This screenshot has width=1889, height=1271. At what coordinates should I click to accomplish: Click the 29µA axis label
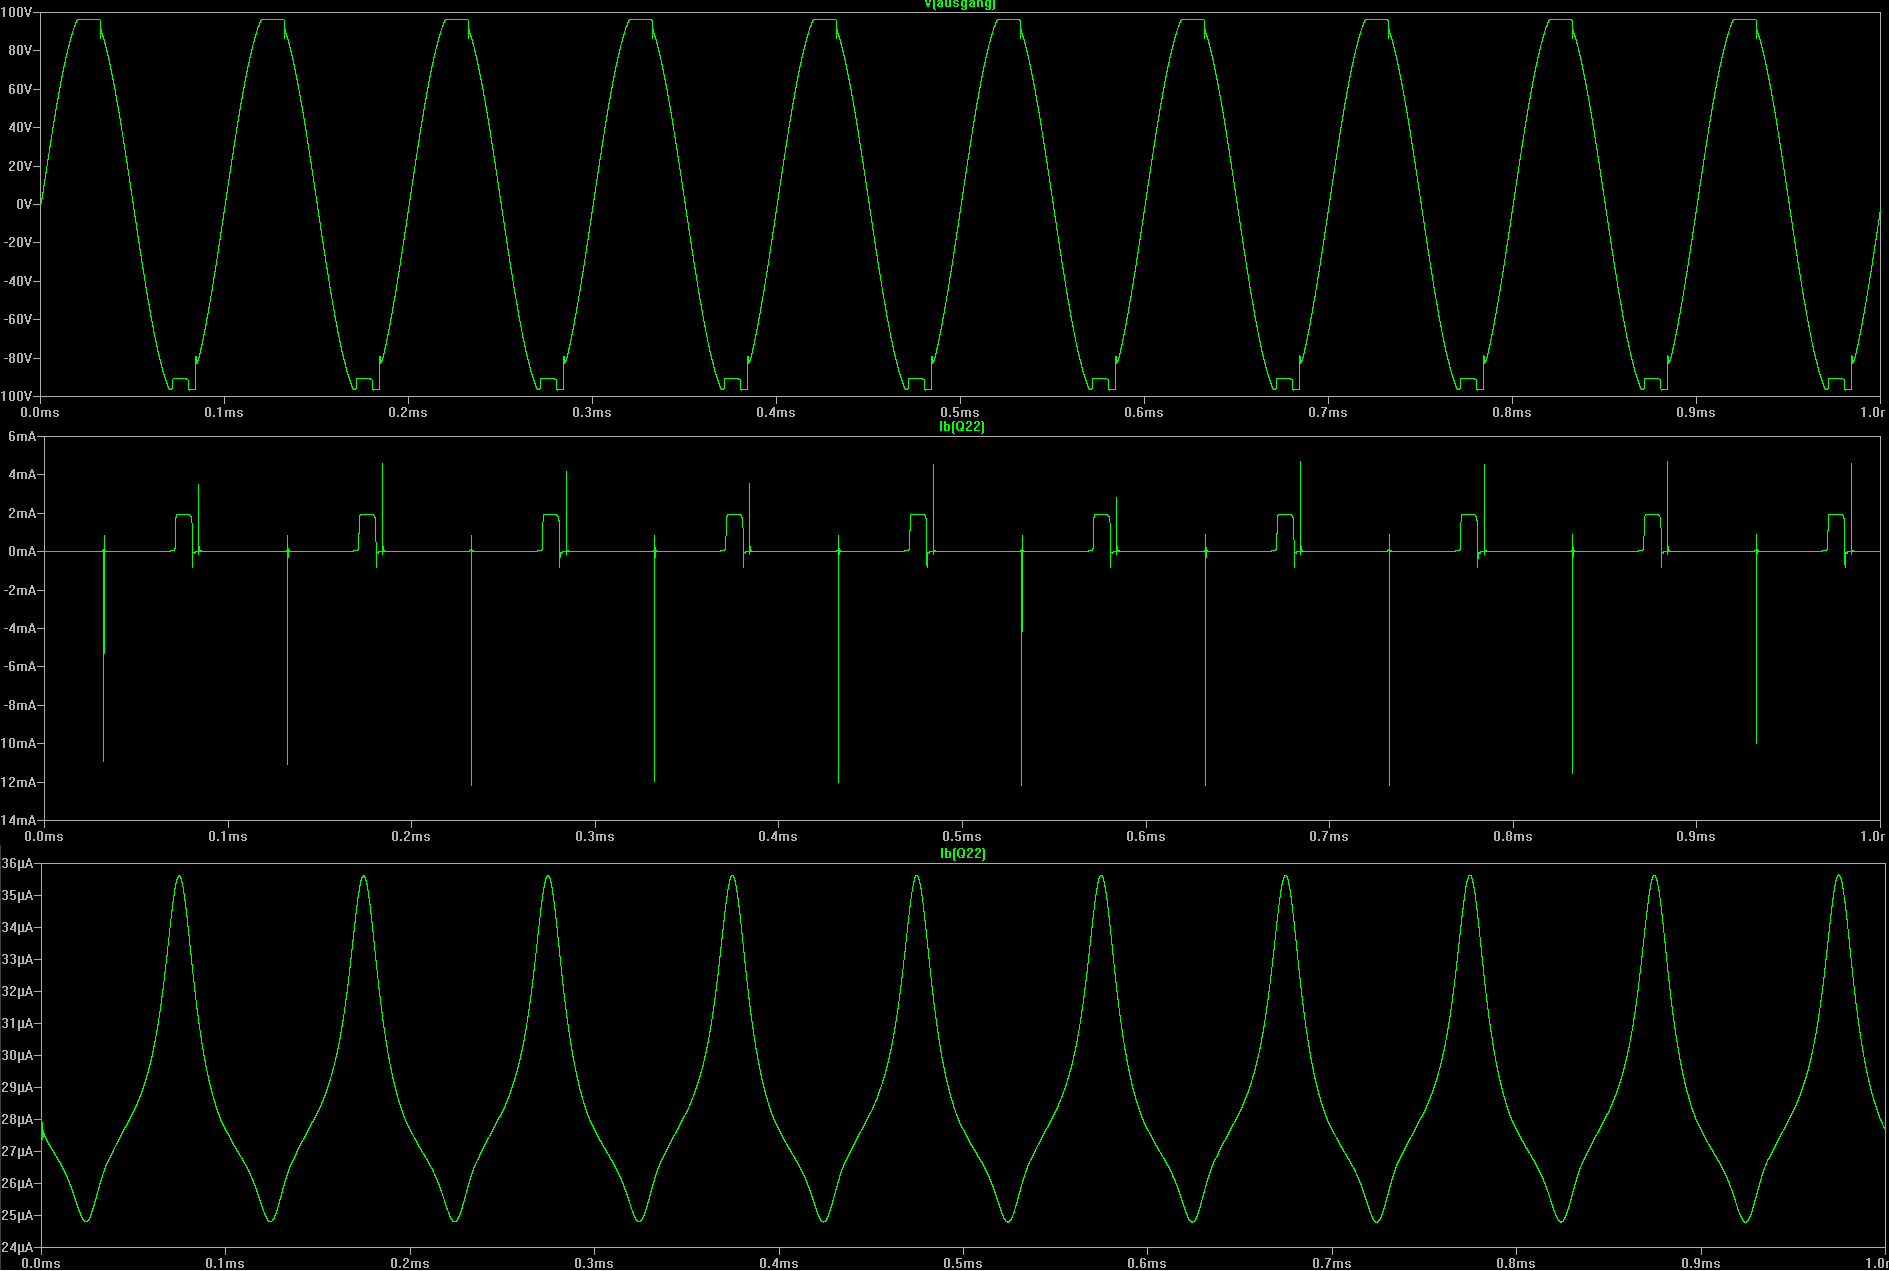pos(17,1087)
